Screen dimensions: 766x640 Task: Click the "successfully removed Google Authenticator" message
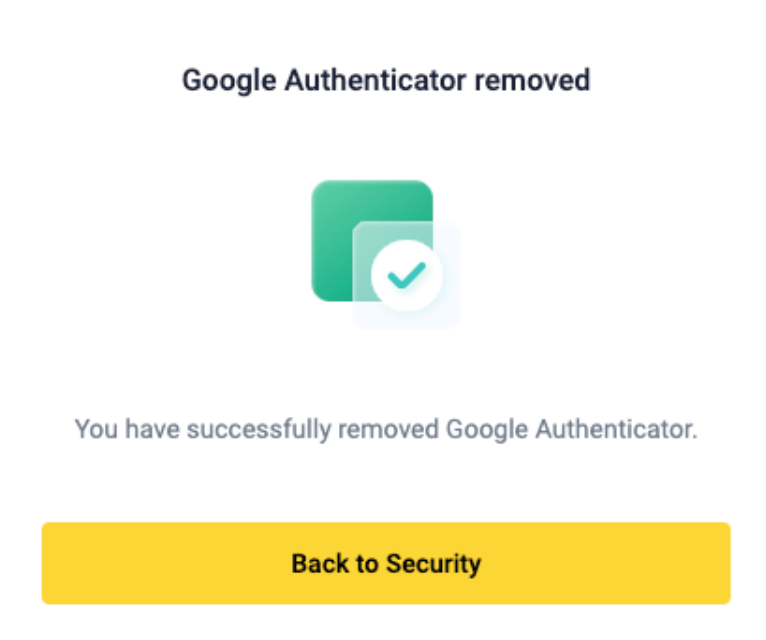click(x=385, y=430)
